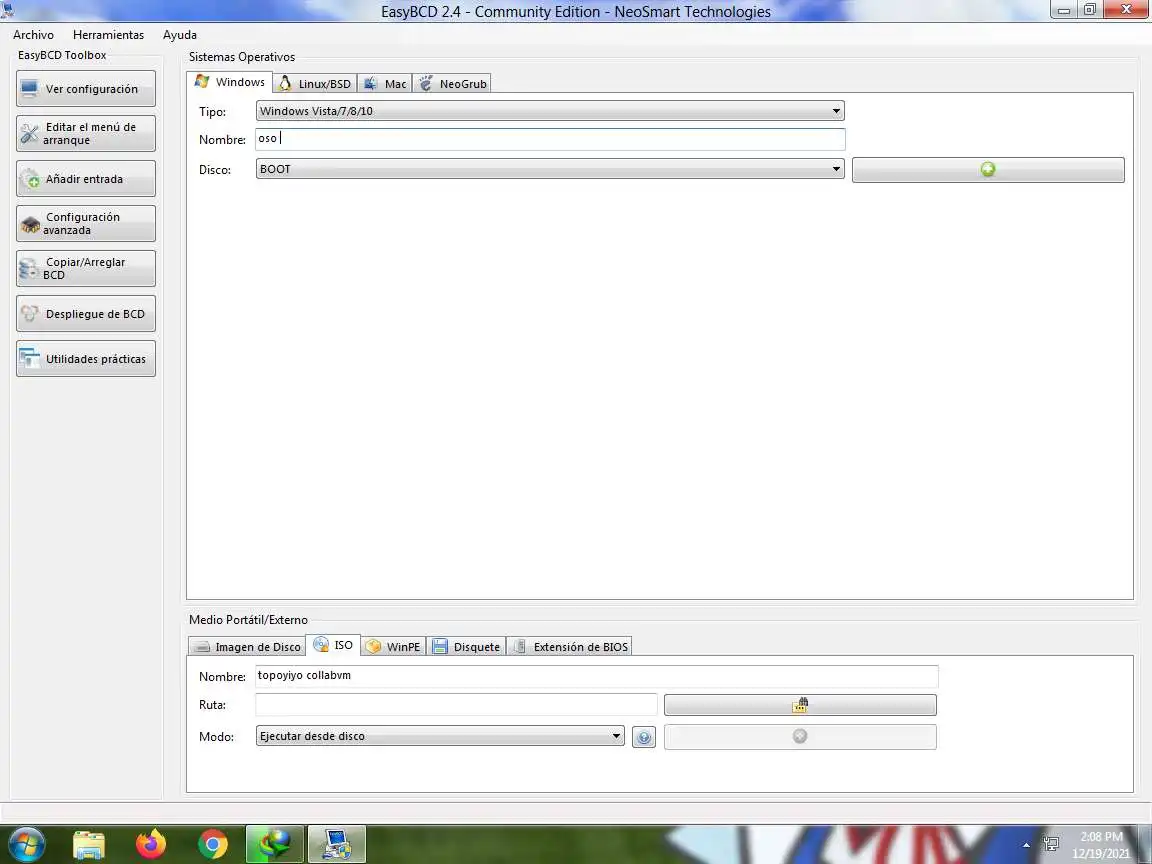Click the empty Ruta path field

coord(456,705)
